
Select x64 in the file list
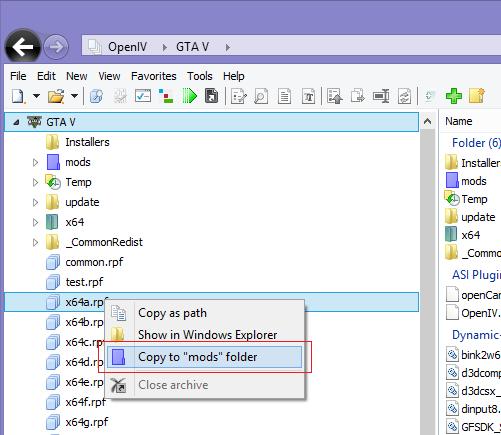(x=463, y=235)
